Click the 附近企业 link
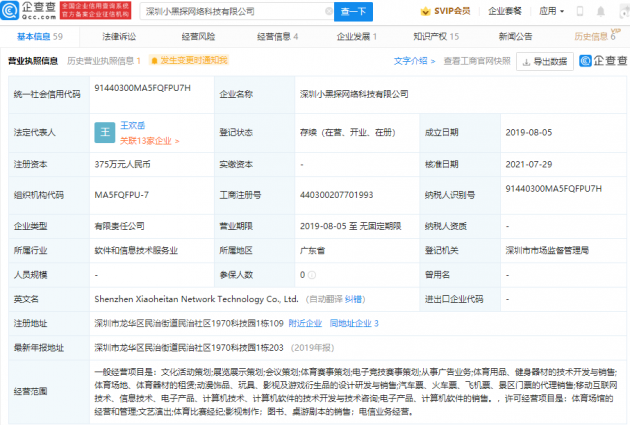The image size is (630, 425). [305, 323]
